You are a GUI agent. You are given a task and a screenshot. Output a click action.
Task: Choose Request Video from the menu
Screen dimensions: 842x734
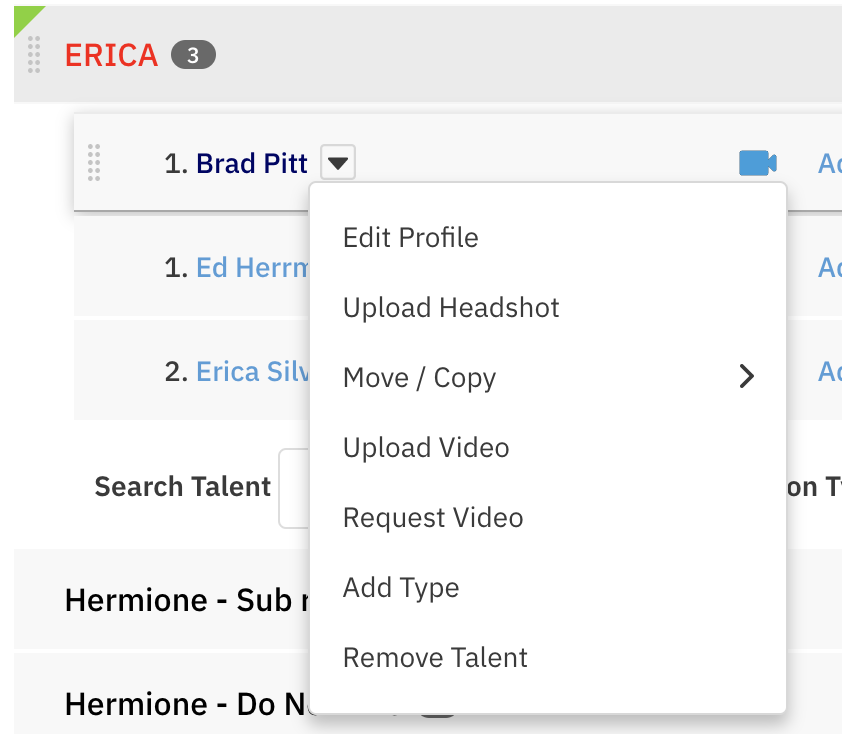pos(433,518)
